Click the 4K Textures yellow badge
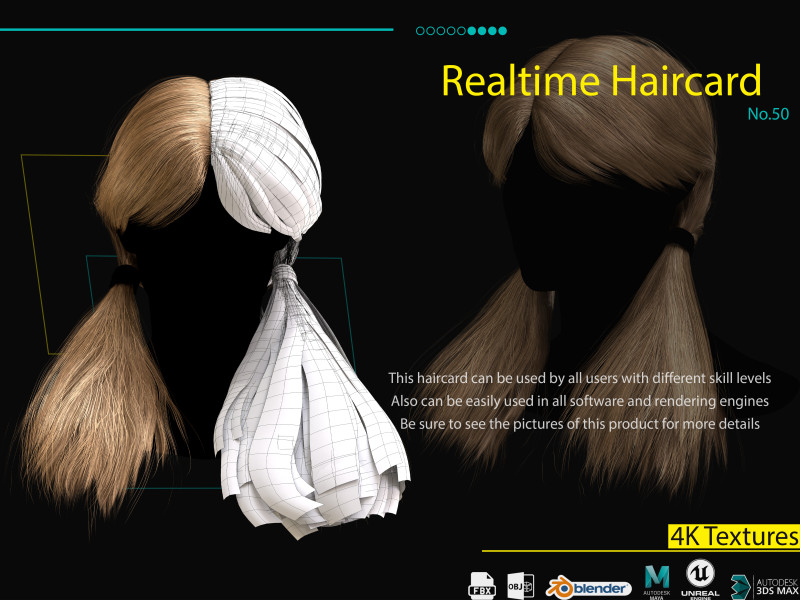 734,537
